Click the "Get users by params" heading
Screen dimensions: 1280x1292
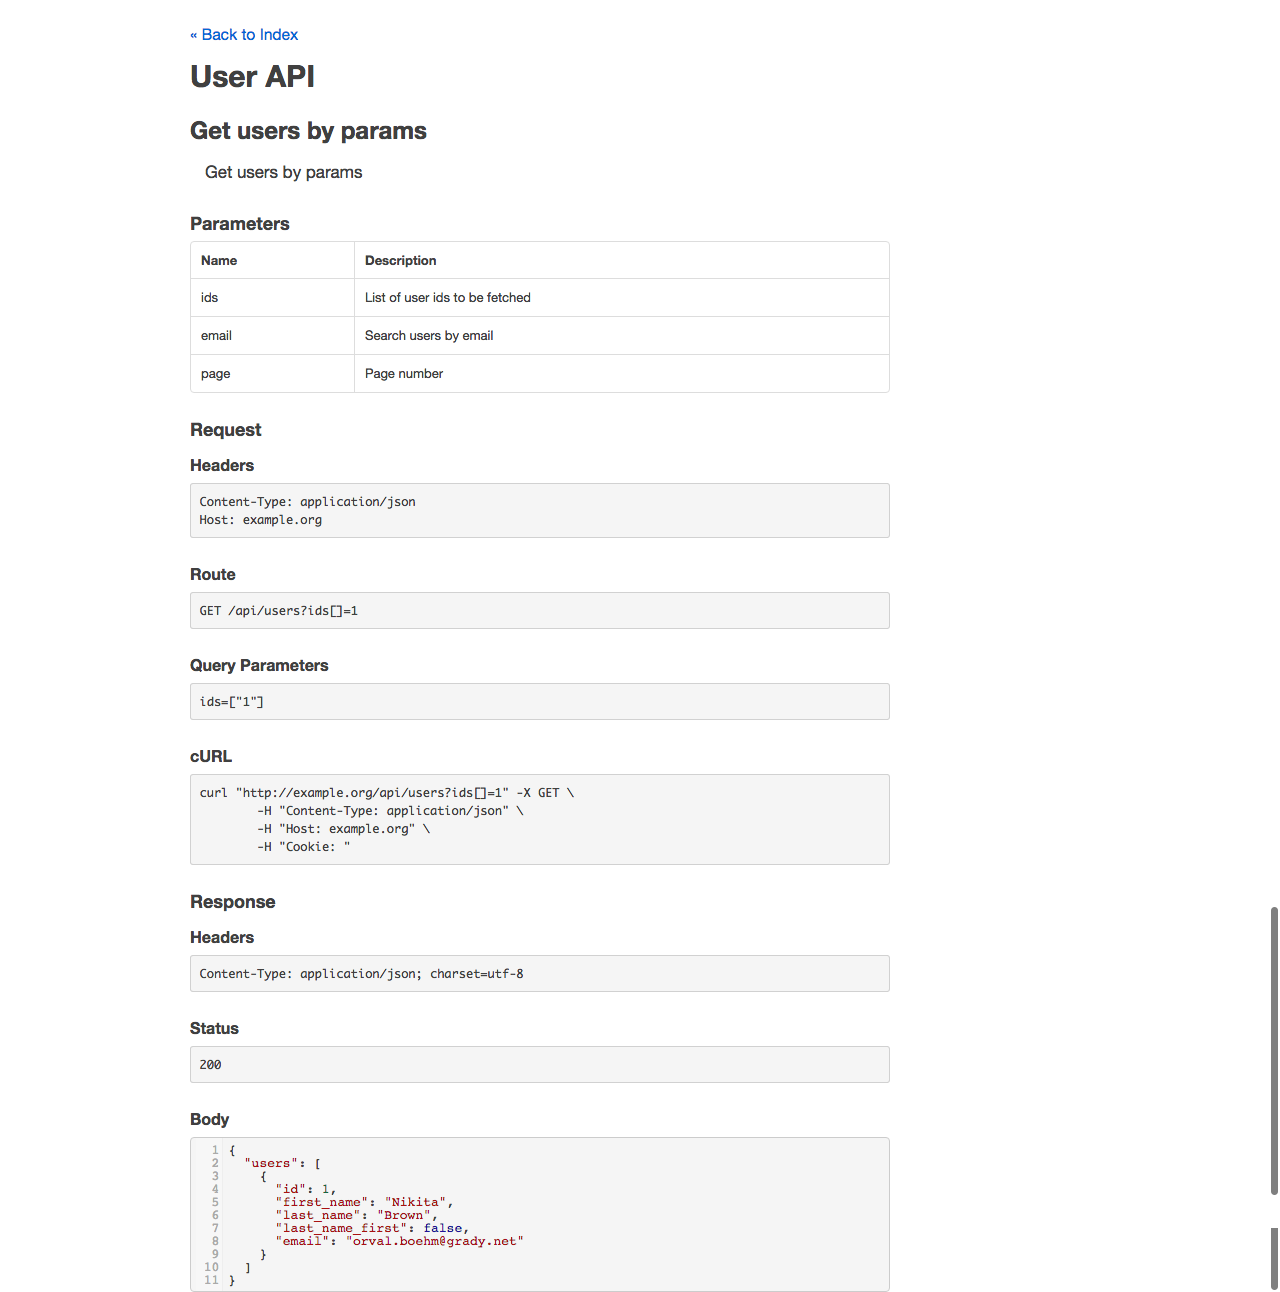point(308,131)
